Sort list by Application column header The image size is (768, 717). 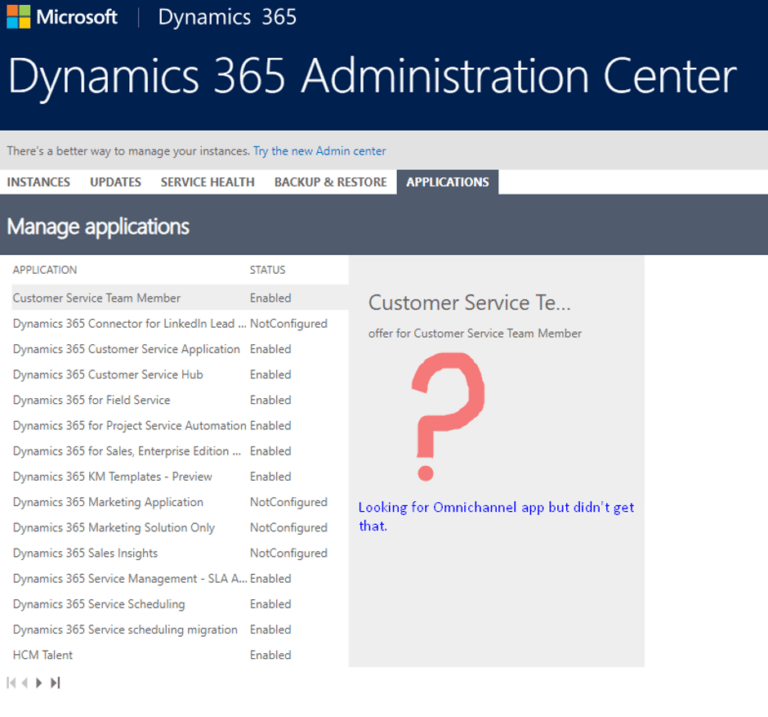point(45,270)
